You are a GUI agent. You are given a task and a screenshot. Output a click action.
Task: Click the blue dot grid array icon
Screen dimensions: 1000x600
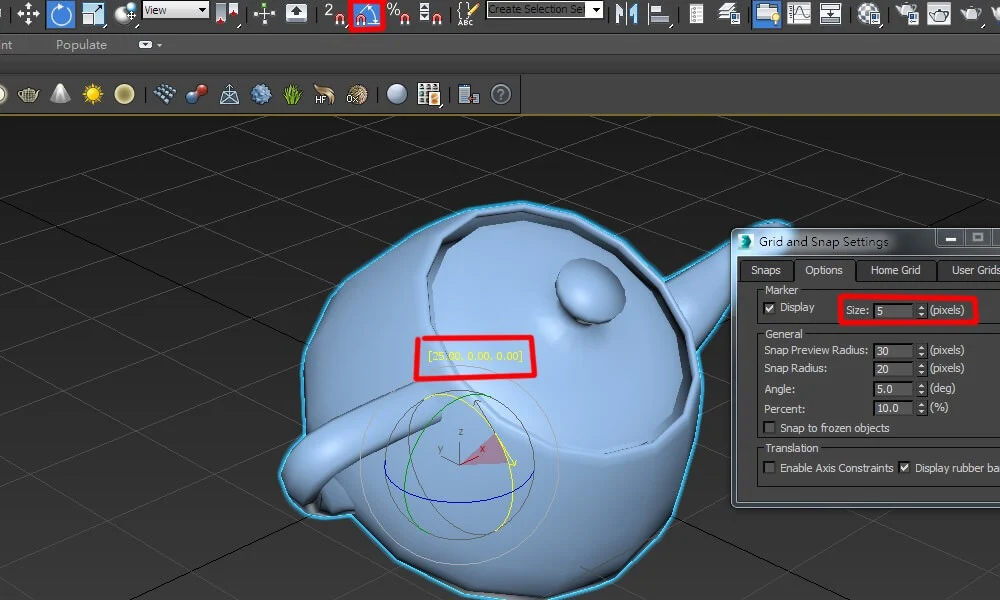(x=165, y=94)
